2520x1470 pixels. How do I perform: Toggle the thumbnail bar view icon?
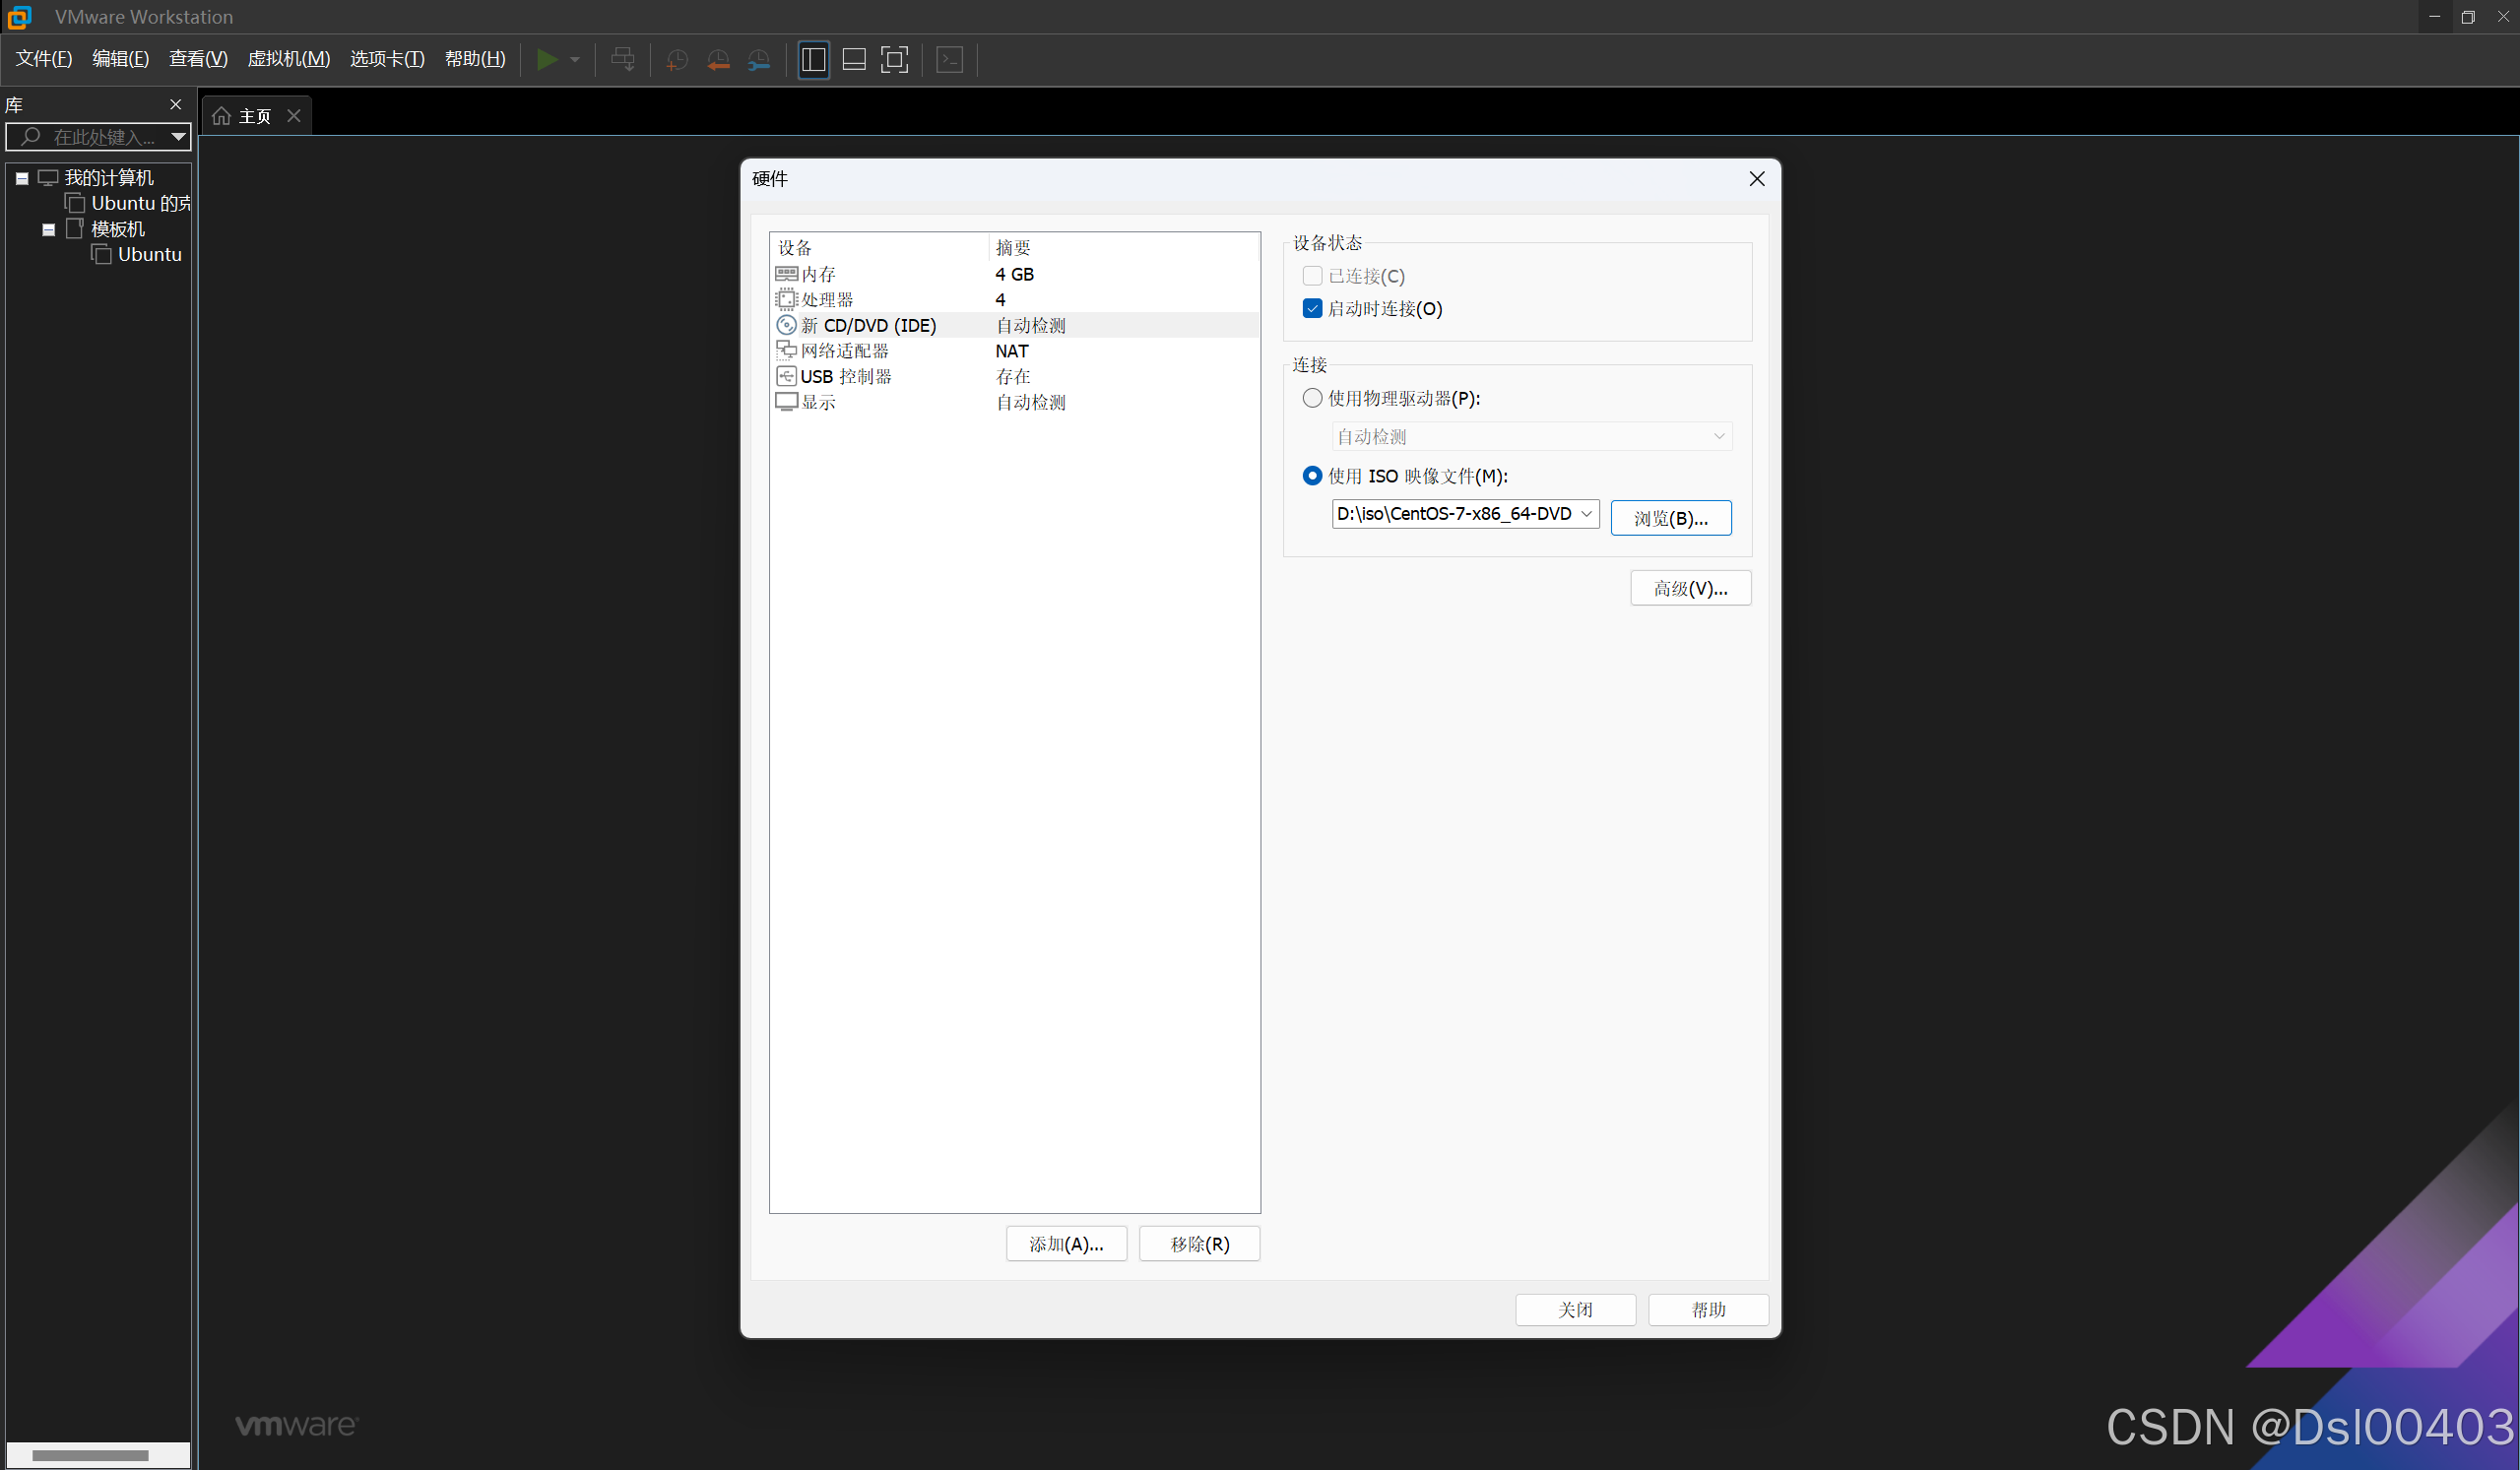pos(854,59)
